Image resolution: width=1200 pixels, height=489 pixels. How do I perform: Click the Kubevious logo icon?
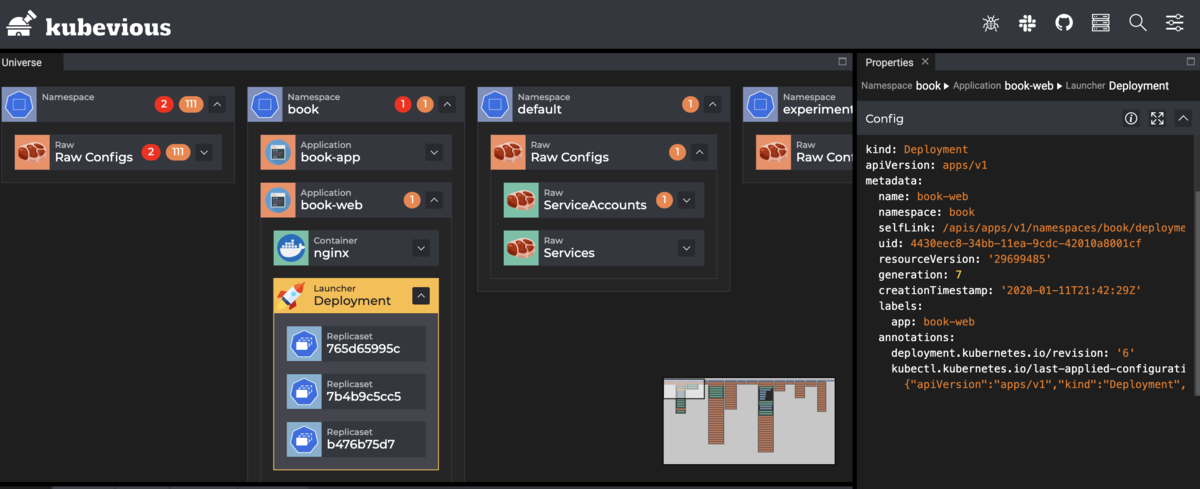point(23,25)
